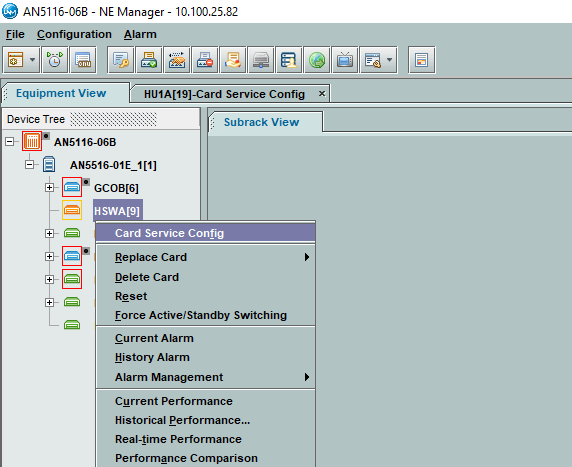
Task: Collapse the AN5516-01E_1[1] subrack node
Action: pyautogui.click(x=30, y=165)
